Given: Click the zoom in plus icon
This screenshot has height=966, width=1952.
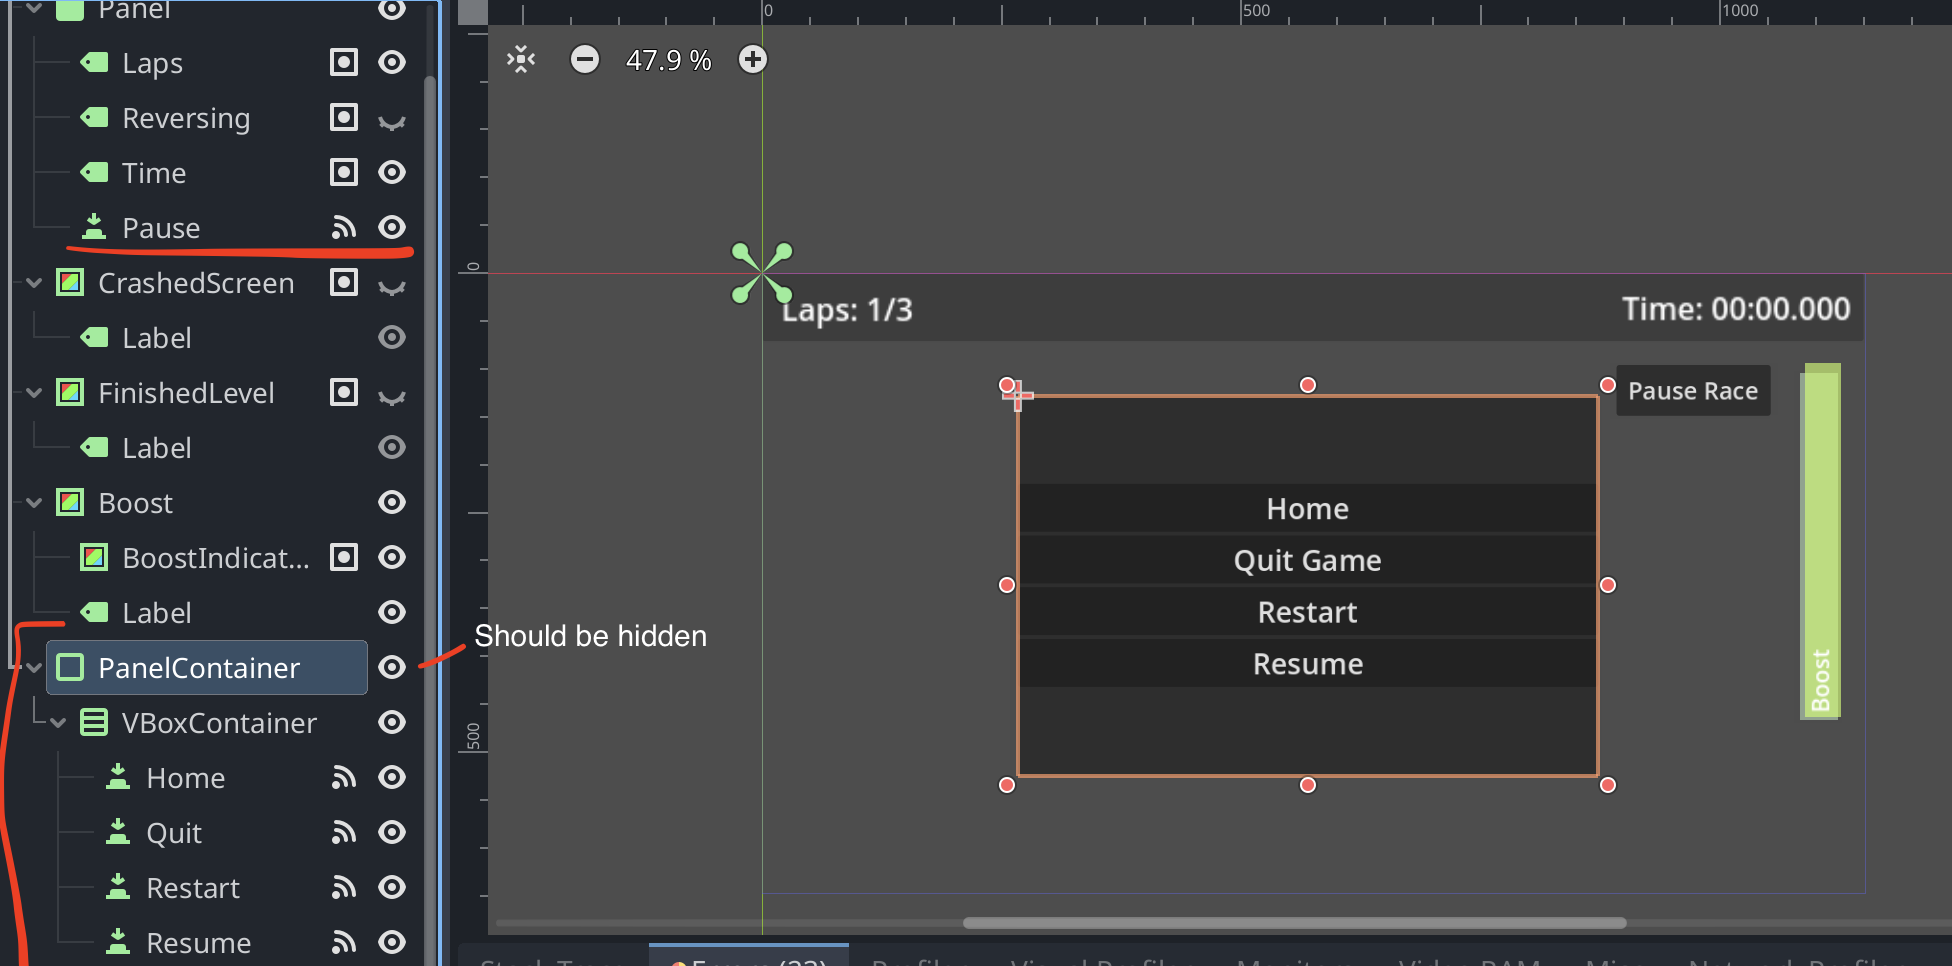Looking at the screenshot, I should pos(753,60).
